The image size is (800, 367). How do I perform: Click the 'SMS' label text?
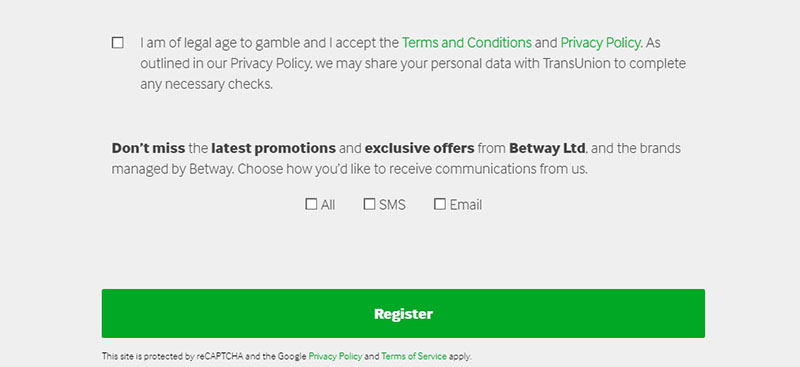[392, 205]
